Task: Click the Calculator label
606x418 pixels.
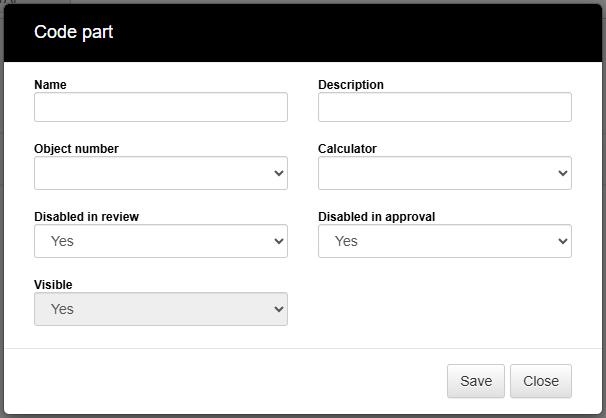Action: (347, 149)
